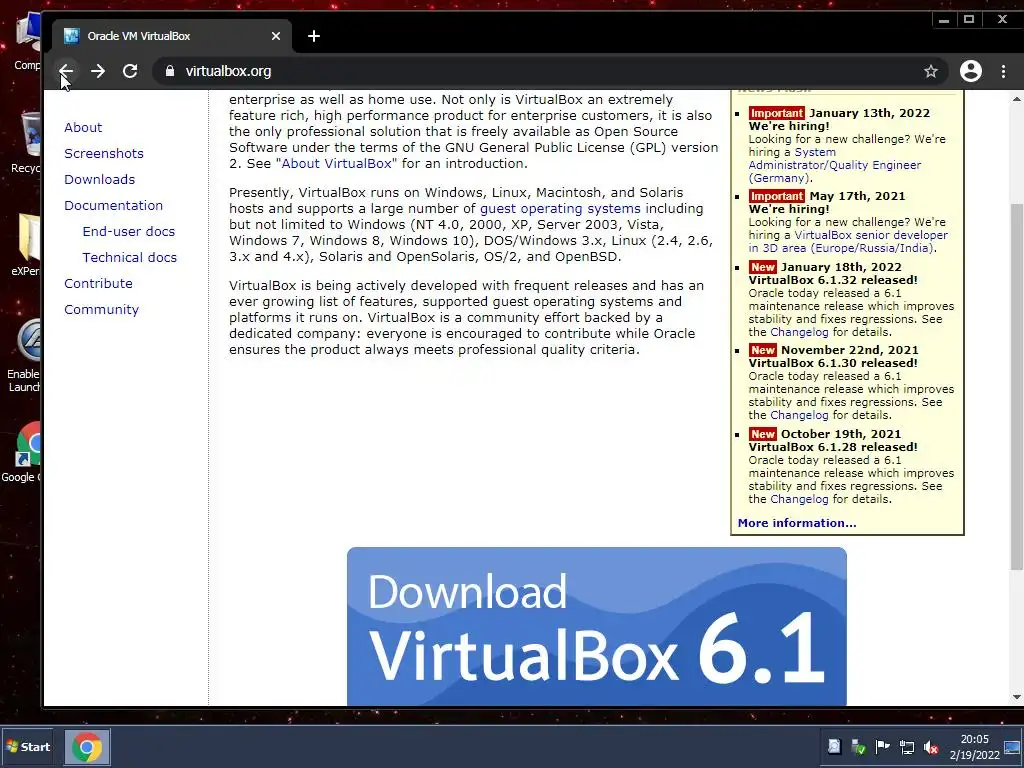Click the "VirtualBox 6.1.30 released!" headline
Screen dimensions: 1024x768
tap(833, 363)
